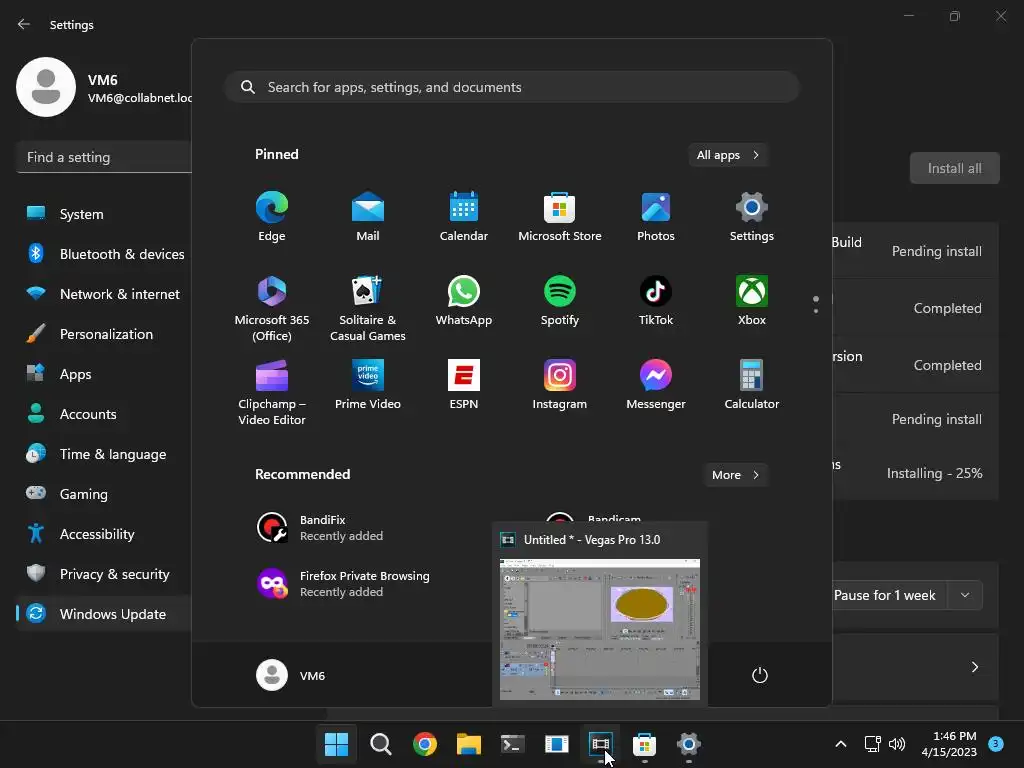
Task: Click the power button in Start menu
Action: pos(760,675)
